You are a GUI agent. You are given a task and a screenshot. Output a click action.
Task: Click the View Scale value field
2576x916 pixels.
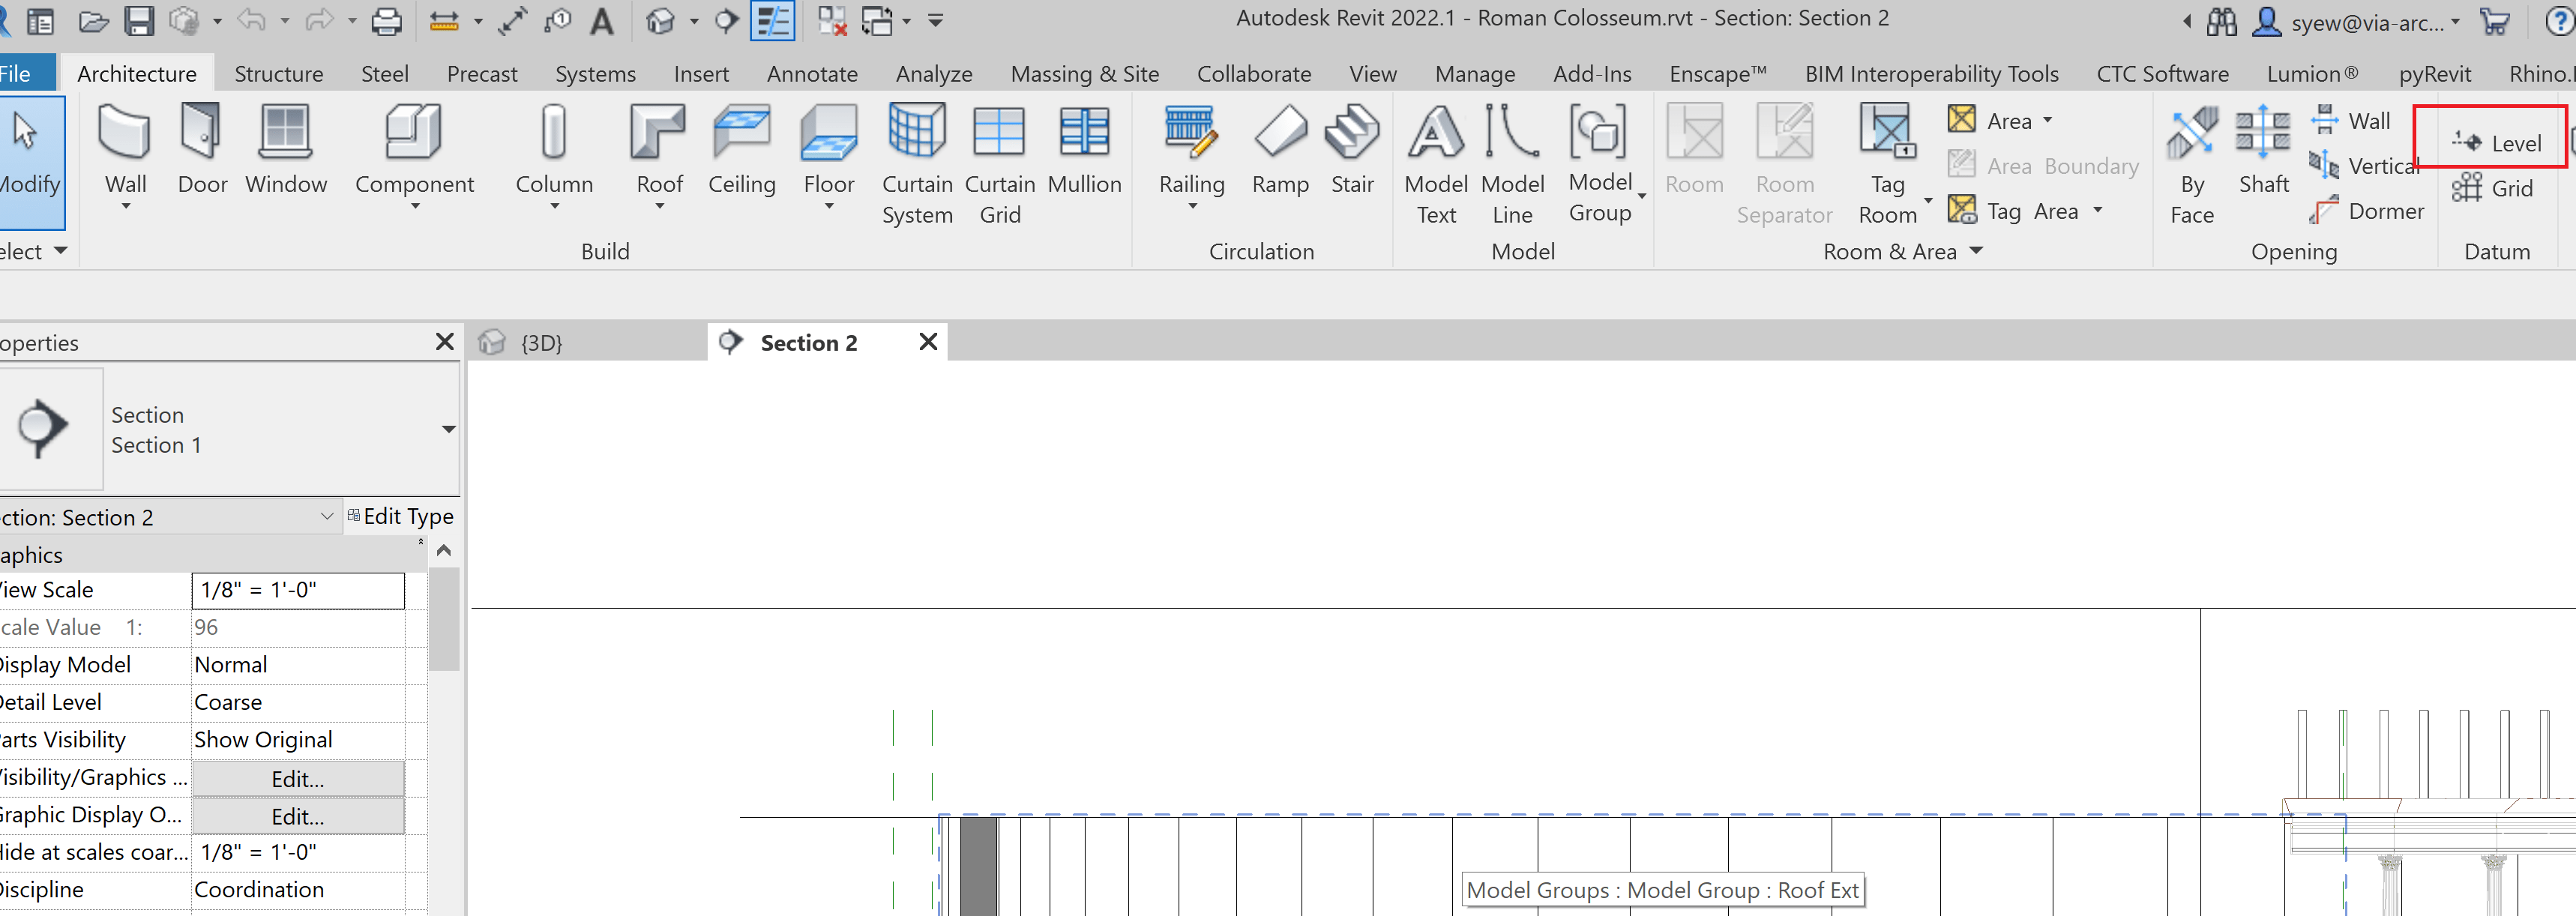click(298, 590)
